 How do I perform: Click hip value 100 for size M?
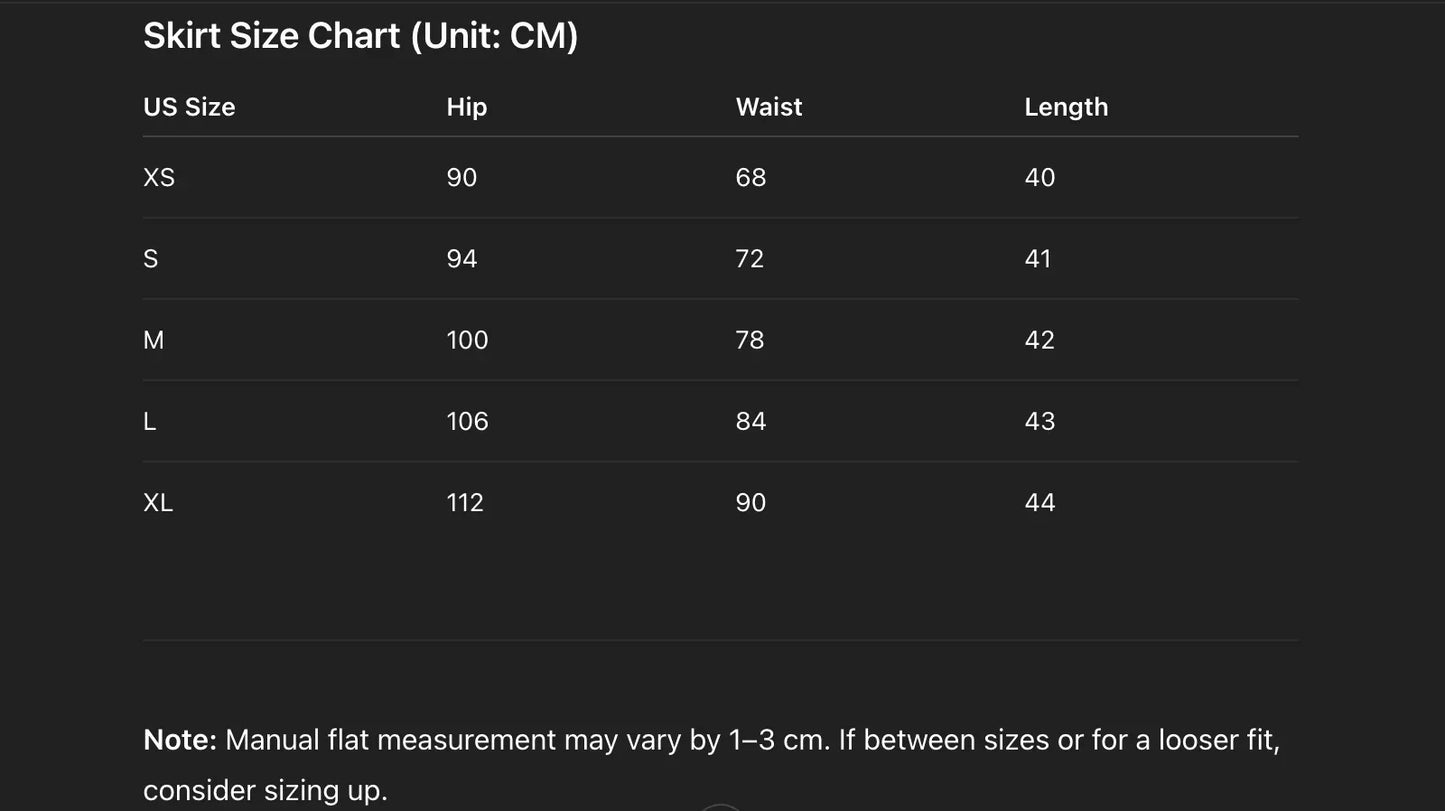click(467, 340)
